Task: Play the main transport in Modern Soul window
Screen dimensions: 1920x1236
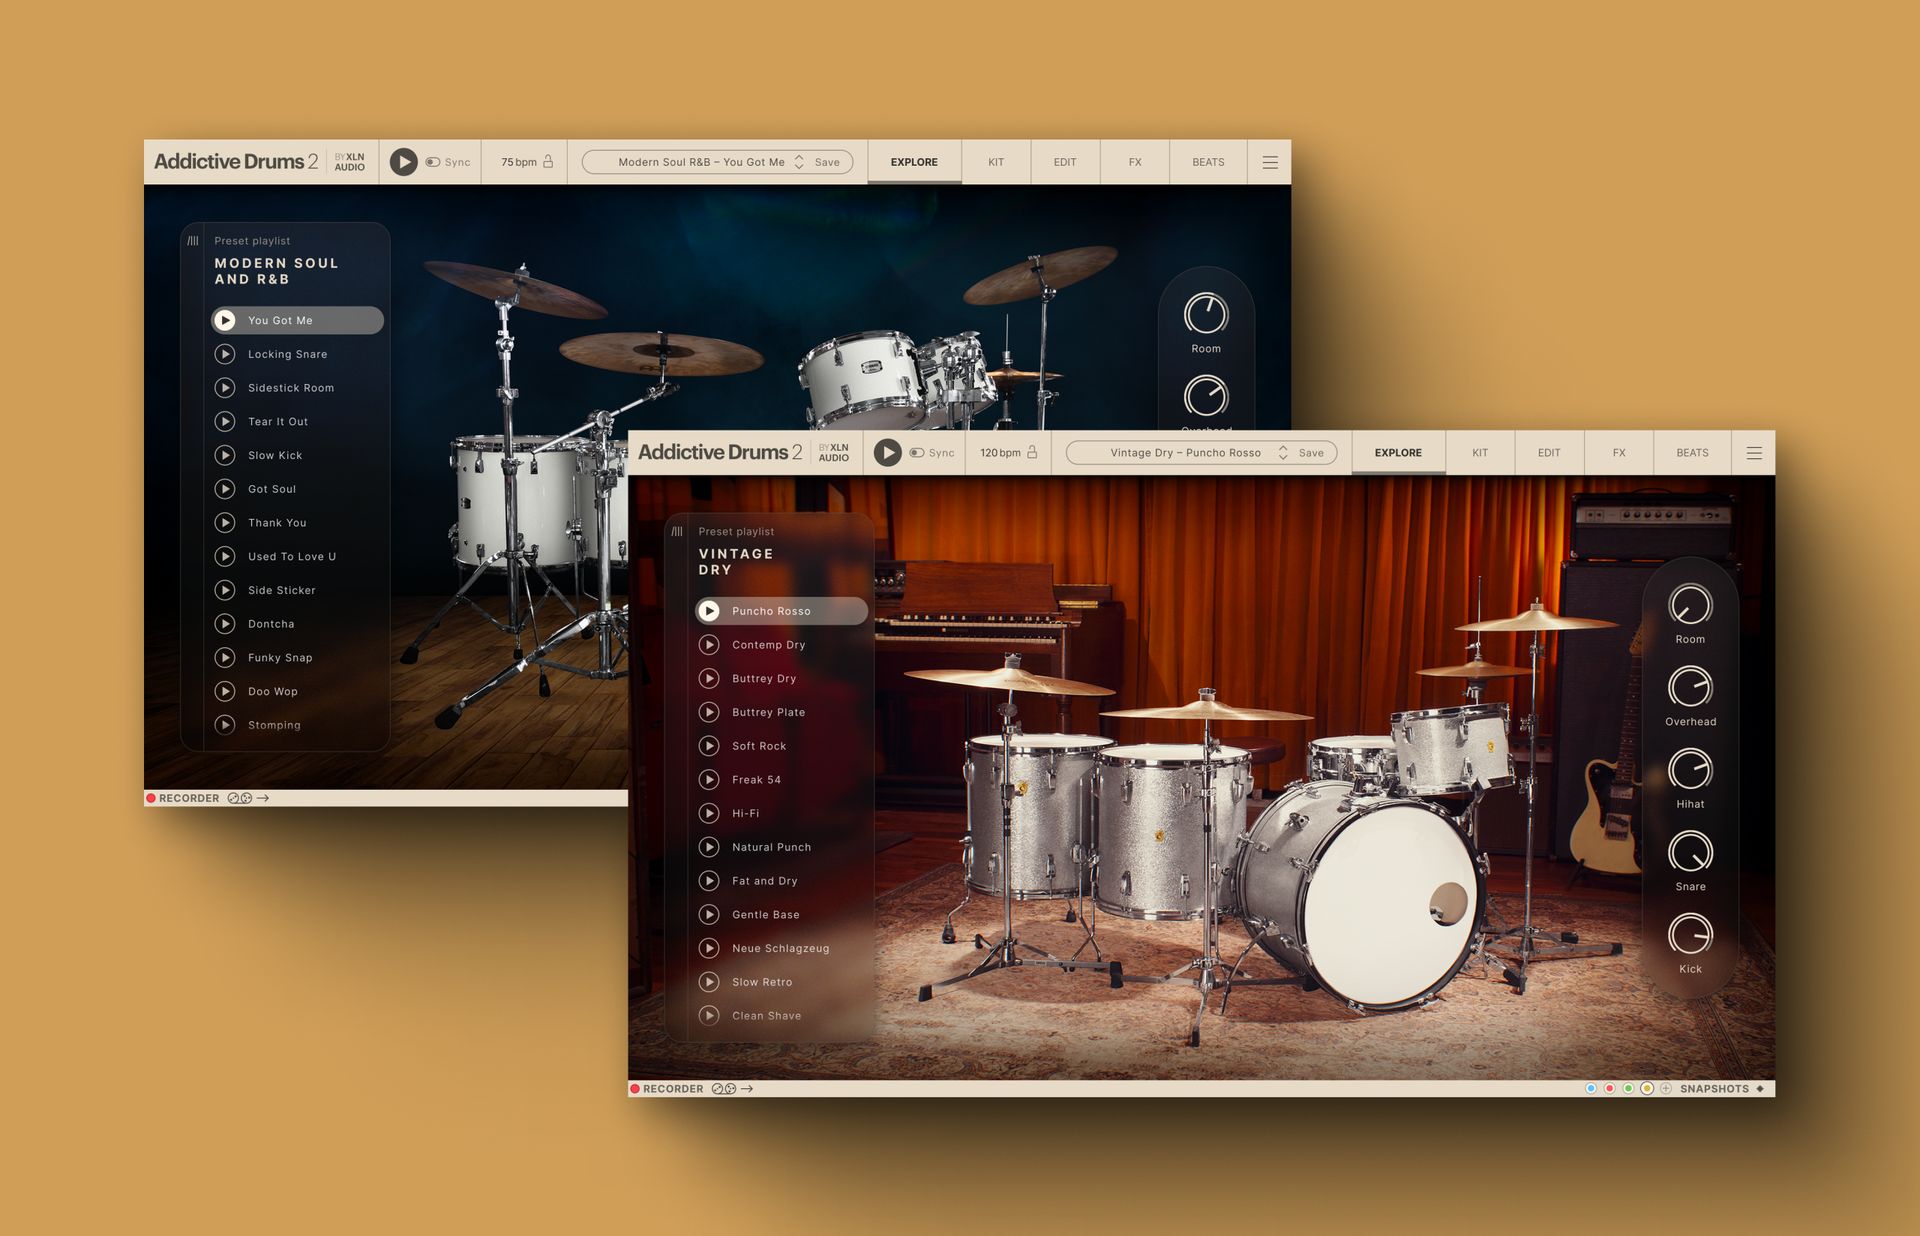Action: point(403,162)
